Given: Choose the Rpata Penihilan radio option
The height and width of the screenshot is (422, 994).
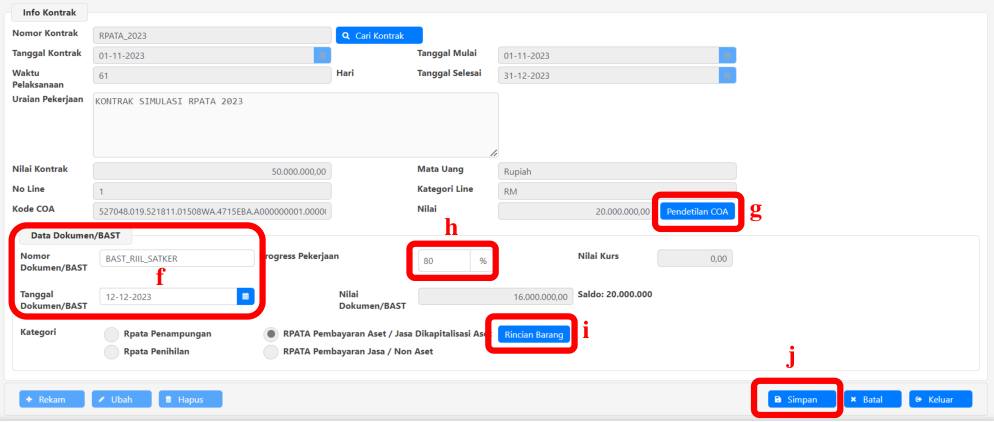Looking at the screenshot, I should [x=111, y=352].
